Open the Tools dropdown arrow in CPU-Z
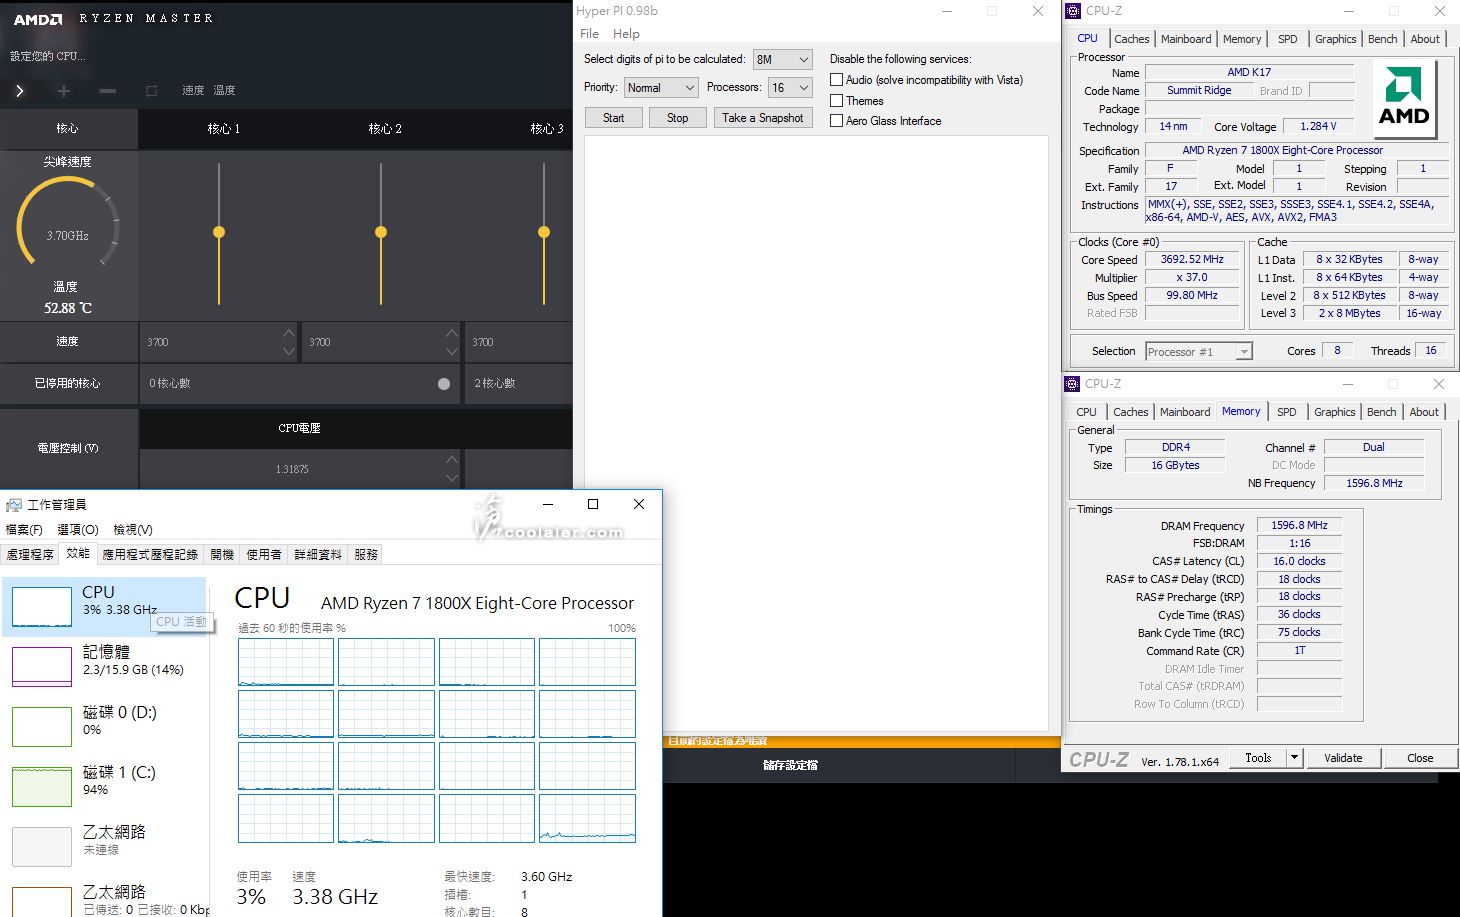Image resolution: width=1460 pixels, height=917 pixels. point(1294,758)
